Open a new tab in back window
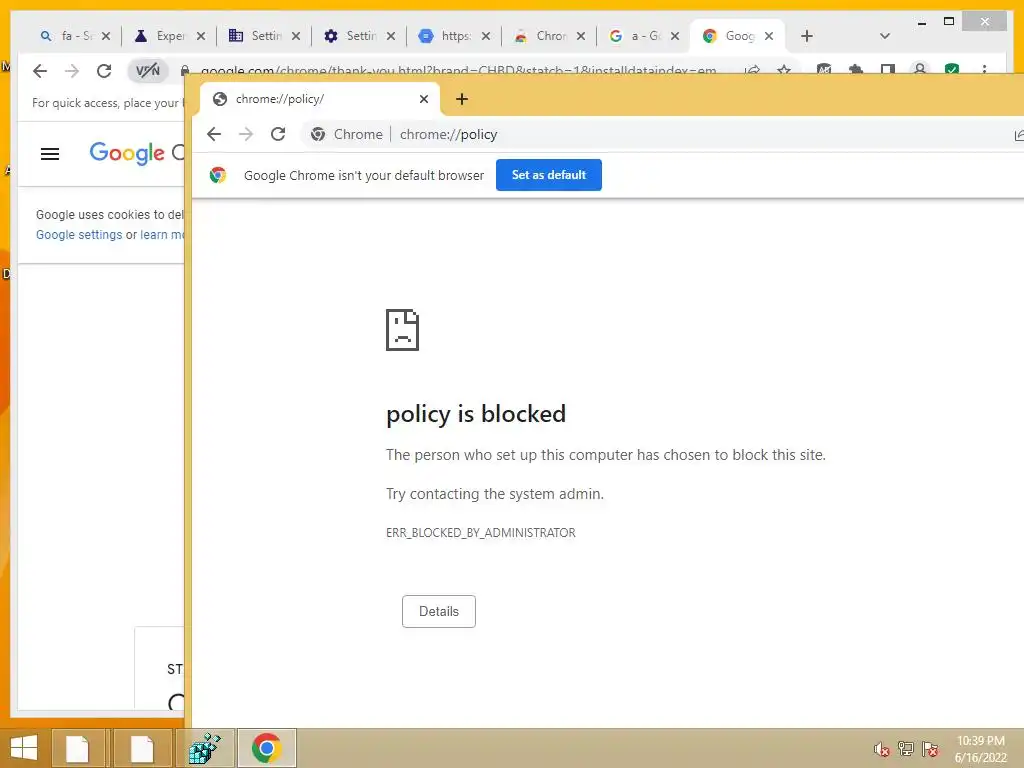Viewport: 1024px width, 768px height. click(x=807, y=36)
